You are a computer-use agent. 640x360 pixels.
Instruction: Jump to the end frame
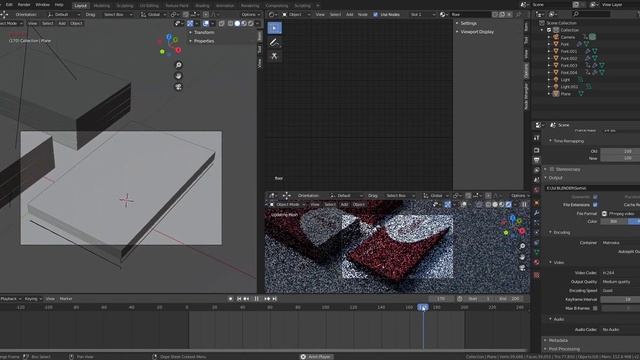(275, 299)
